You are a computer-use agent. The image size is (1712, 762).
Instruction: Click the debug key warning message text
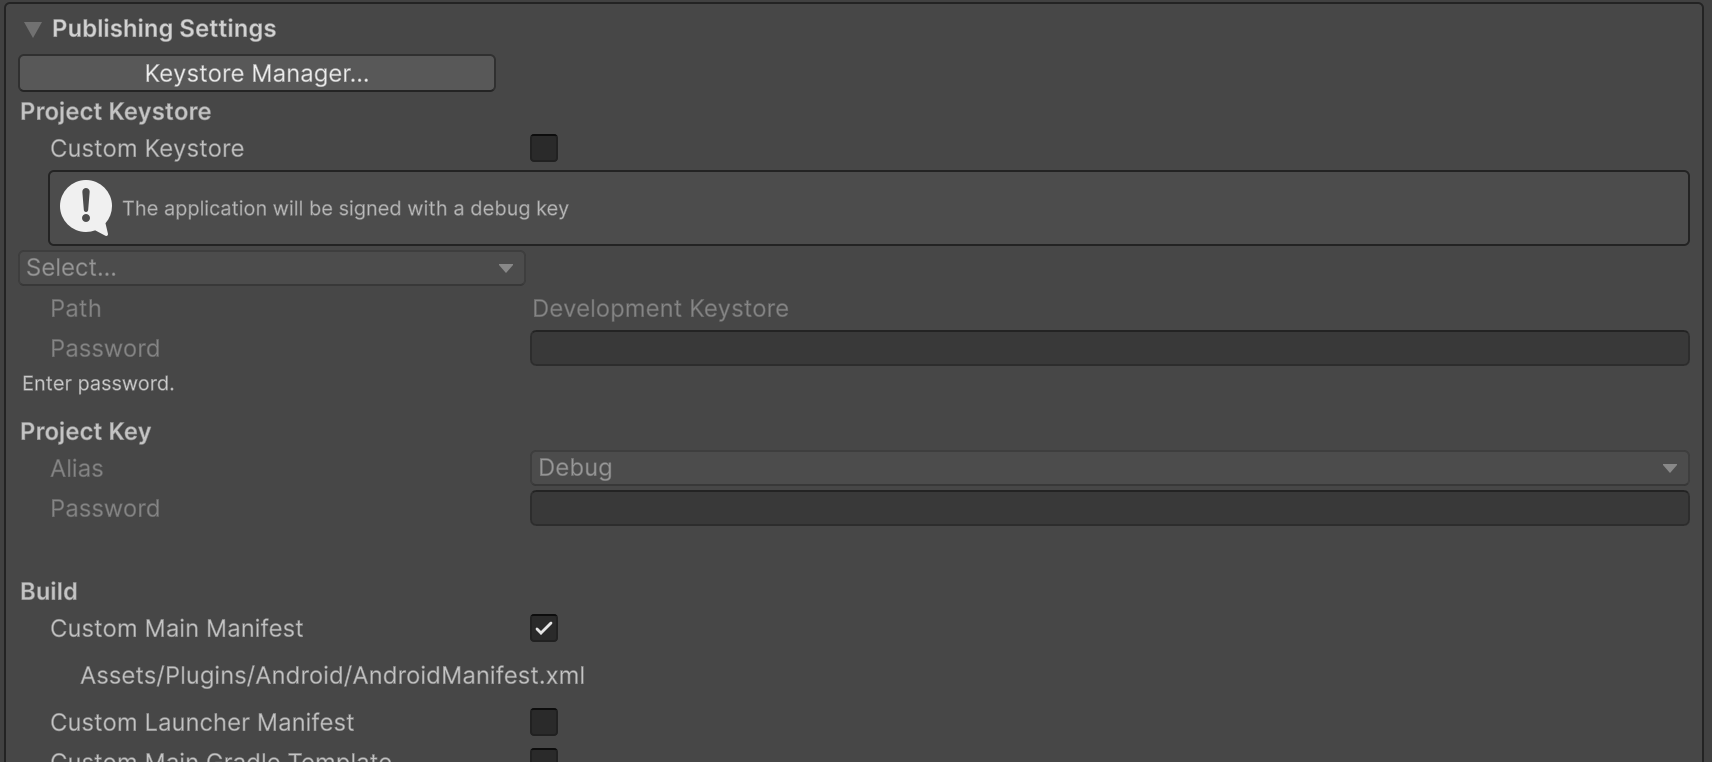(x=345, y=209)
